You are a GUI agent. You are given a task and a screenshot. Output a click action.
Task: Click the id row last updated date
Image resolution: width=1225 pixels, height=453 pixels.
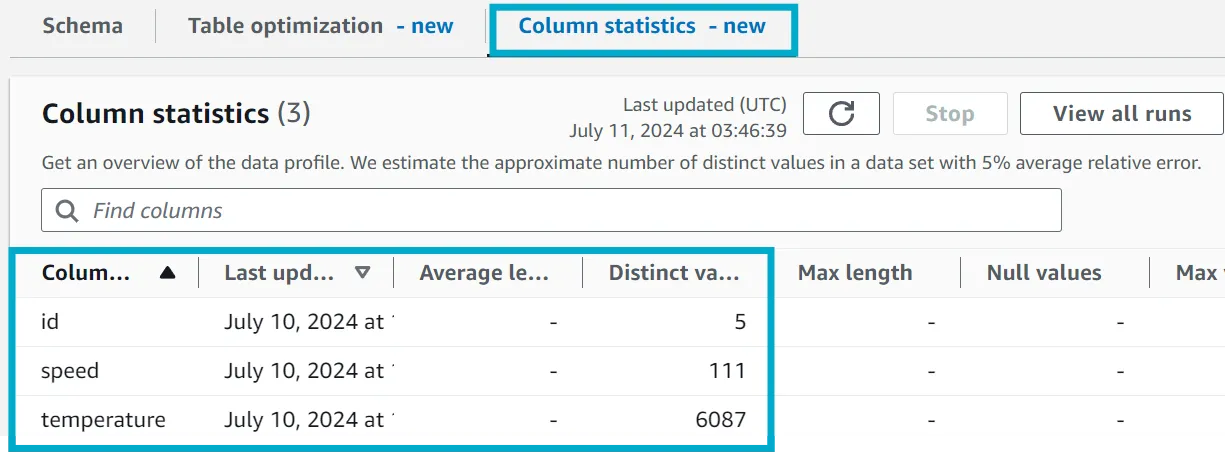(x=309, y=322)
